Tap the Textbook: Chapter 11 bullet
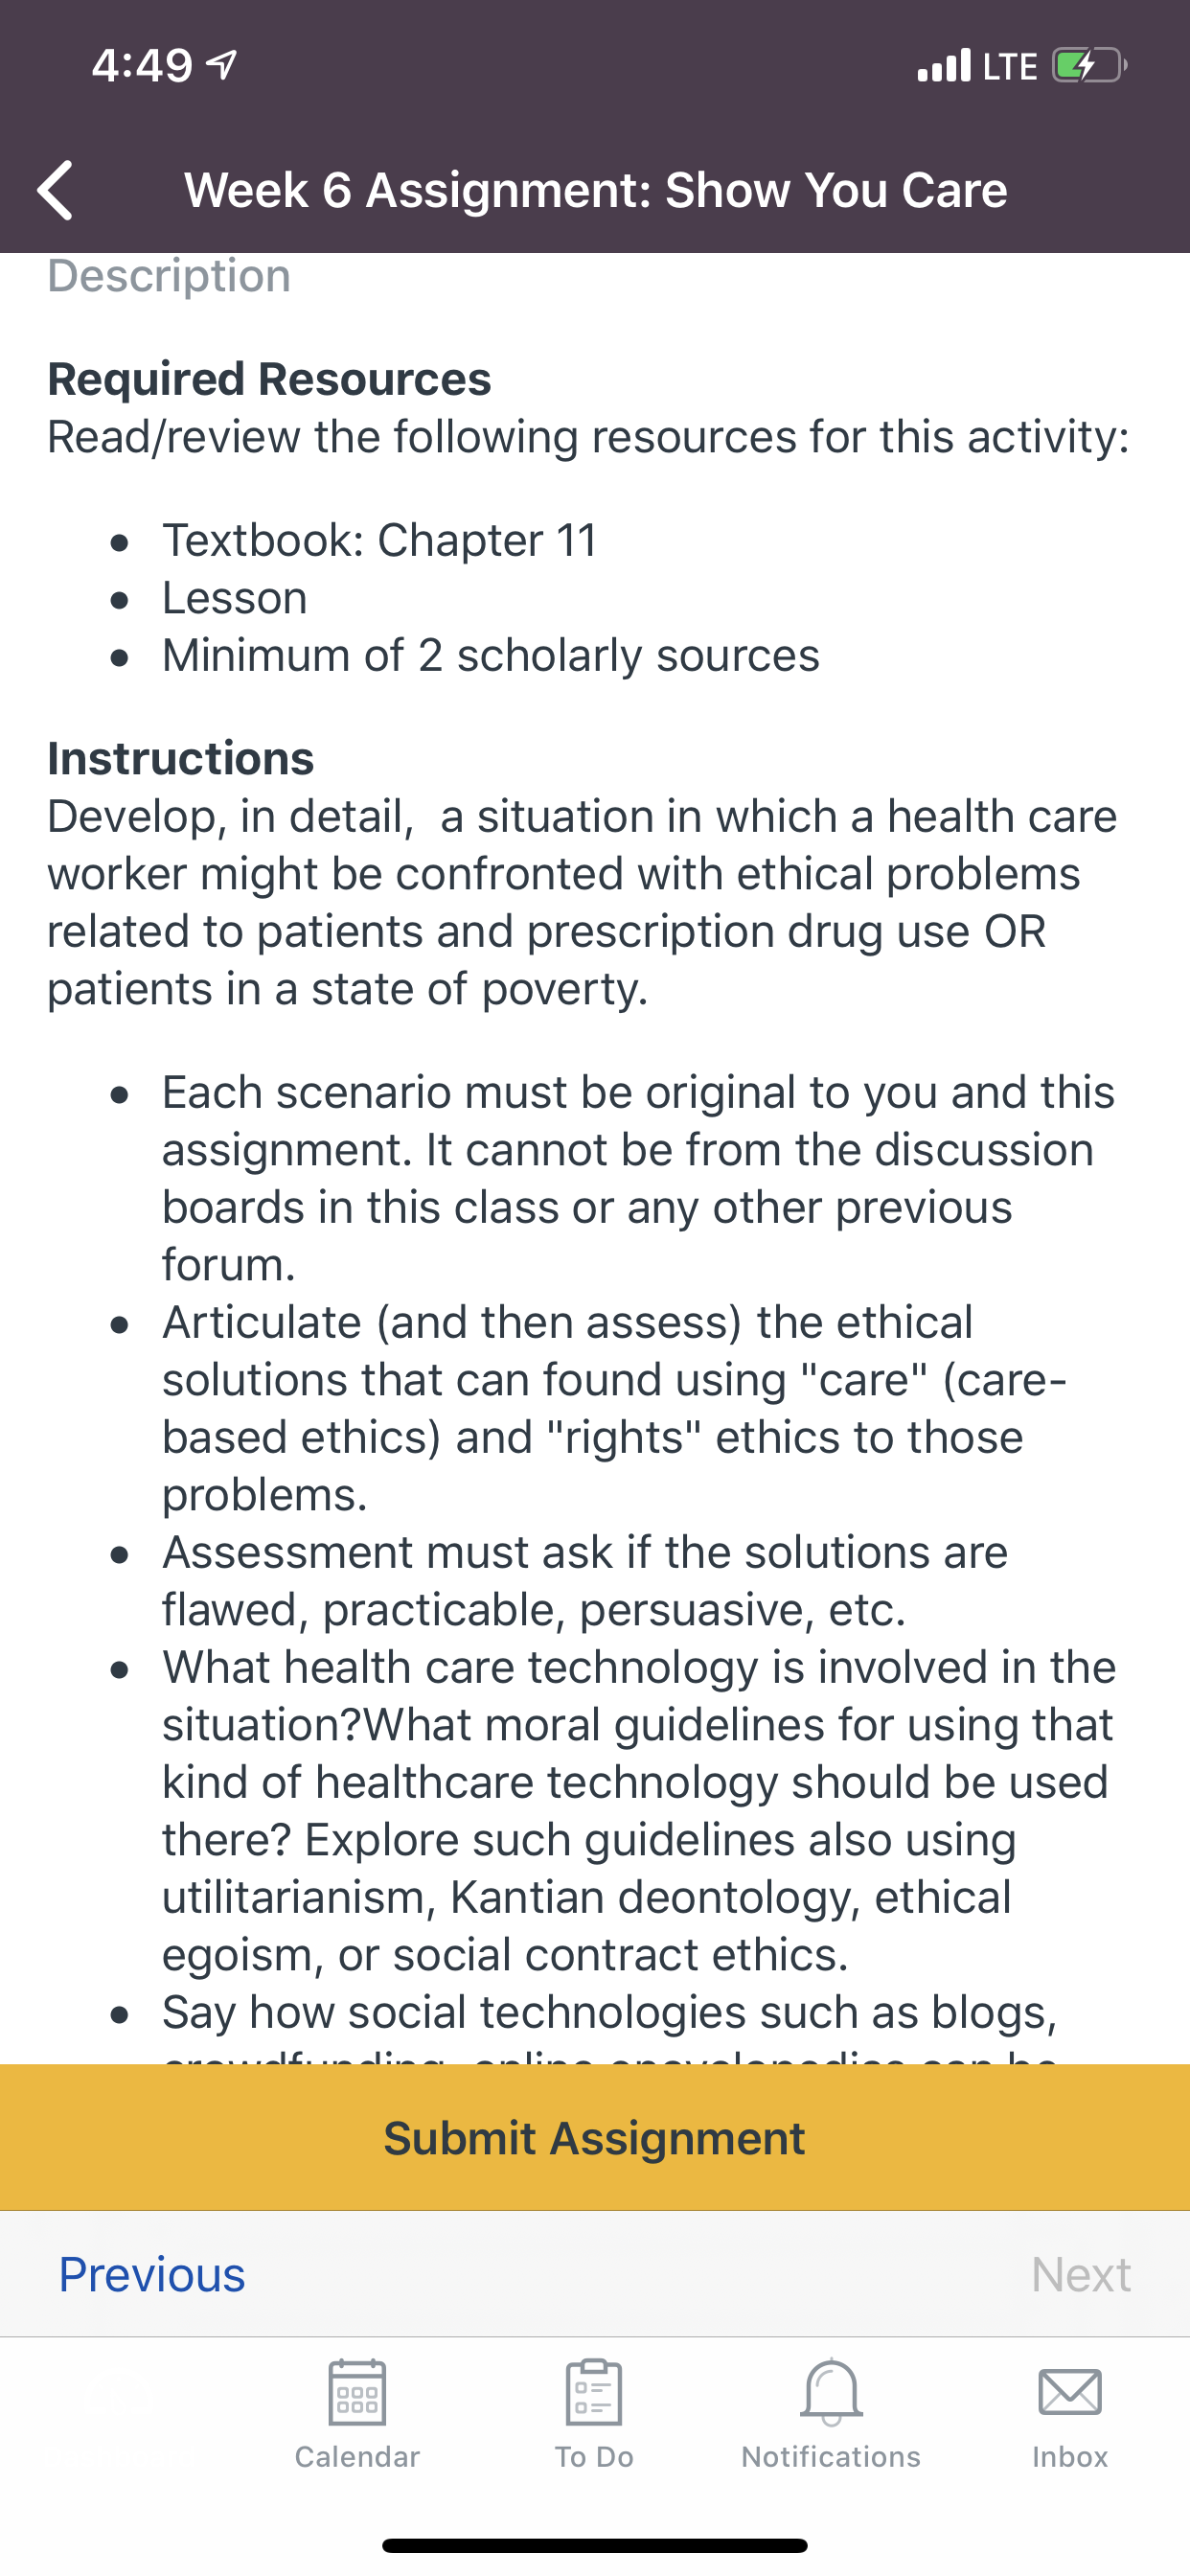Image resolution: width=1190 pixels, height=2576 pixels. point(380,540)
